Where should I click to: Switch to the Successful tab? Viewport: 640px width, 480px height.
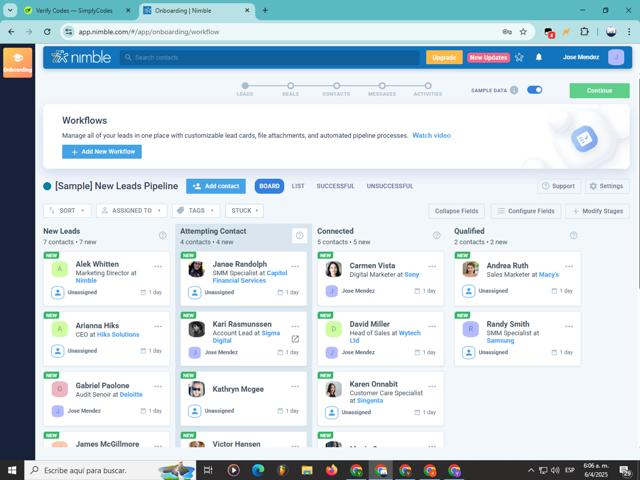click(x=335, y=186)
